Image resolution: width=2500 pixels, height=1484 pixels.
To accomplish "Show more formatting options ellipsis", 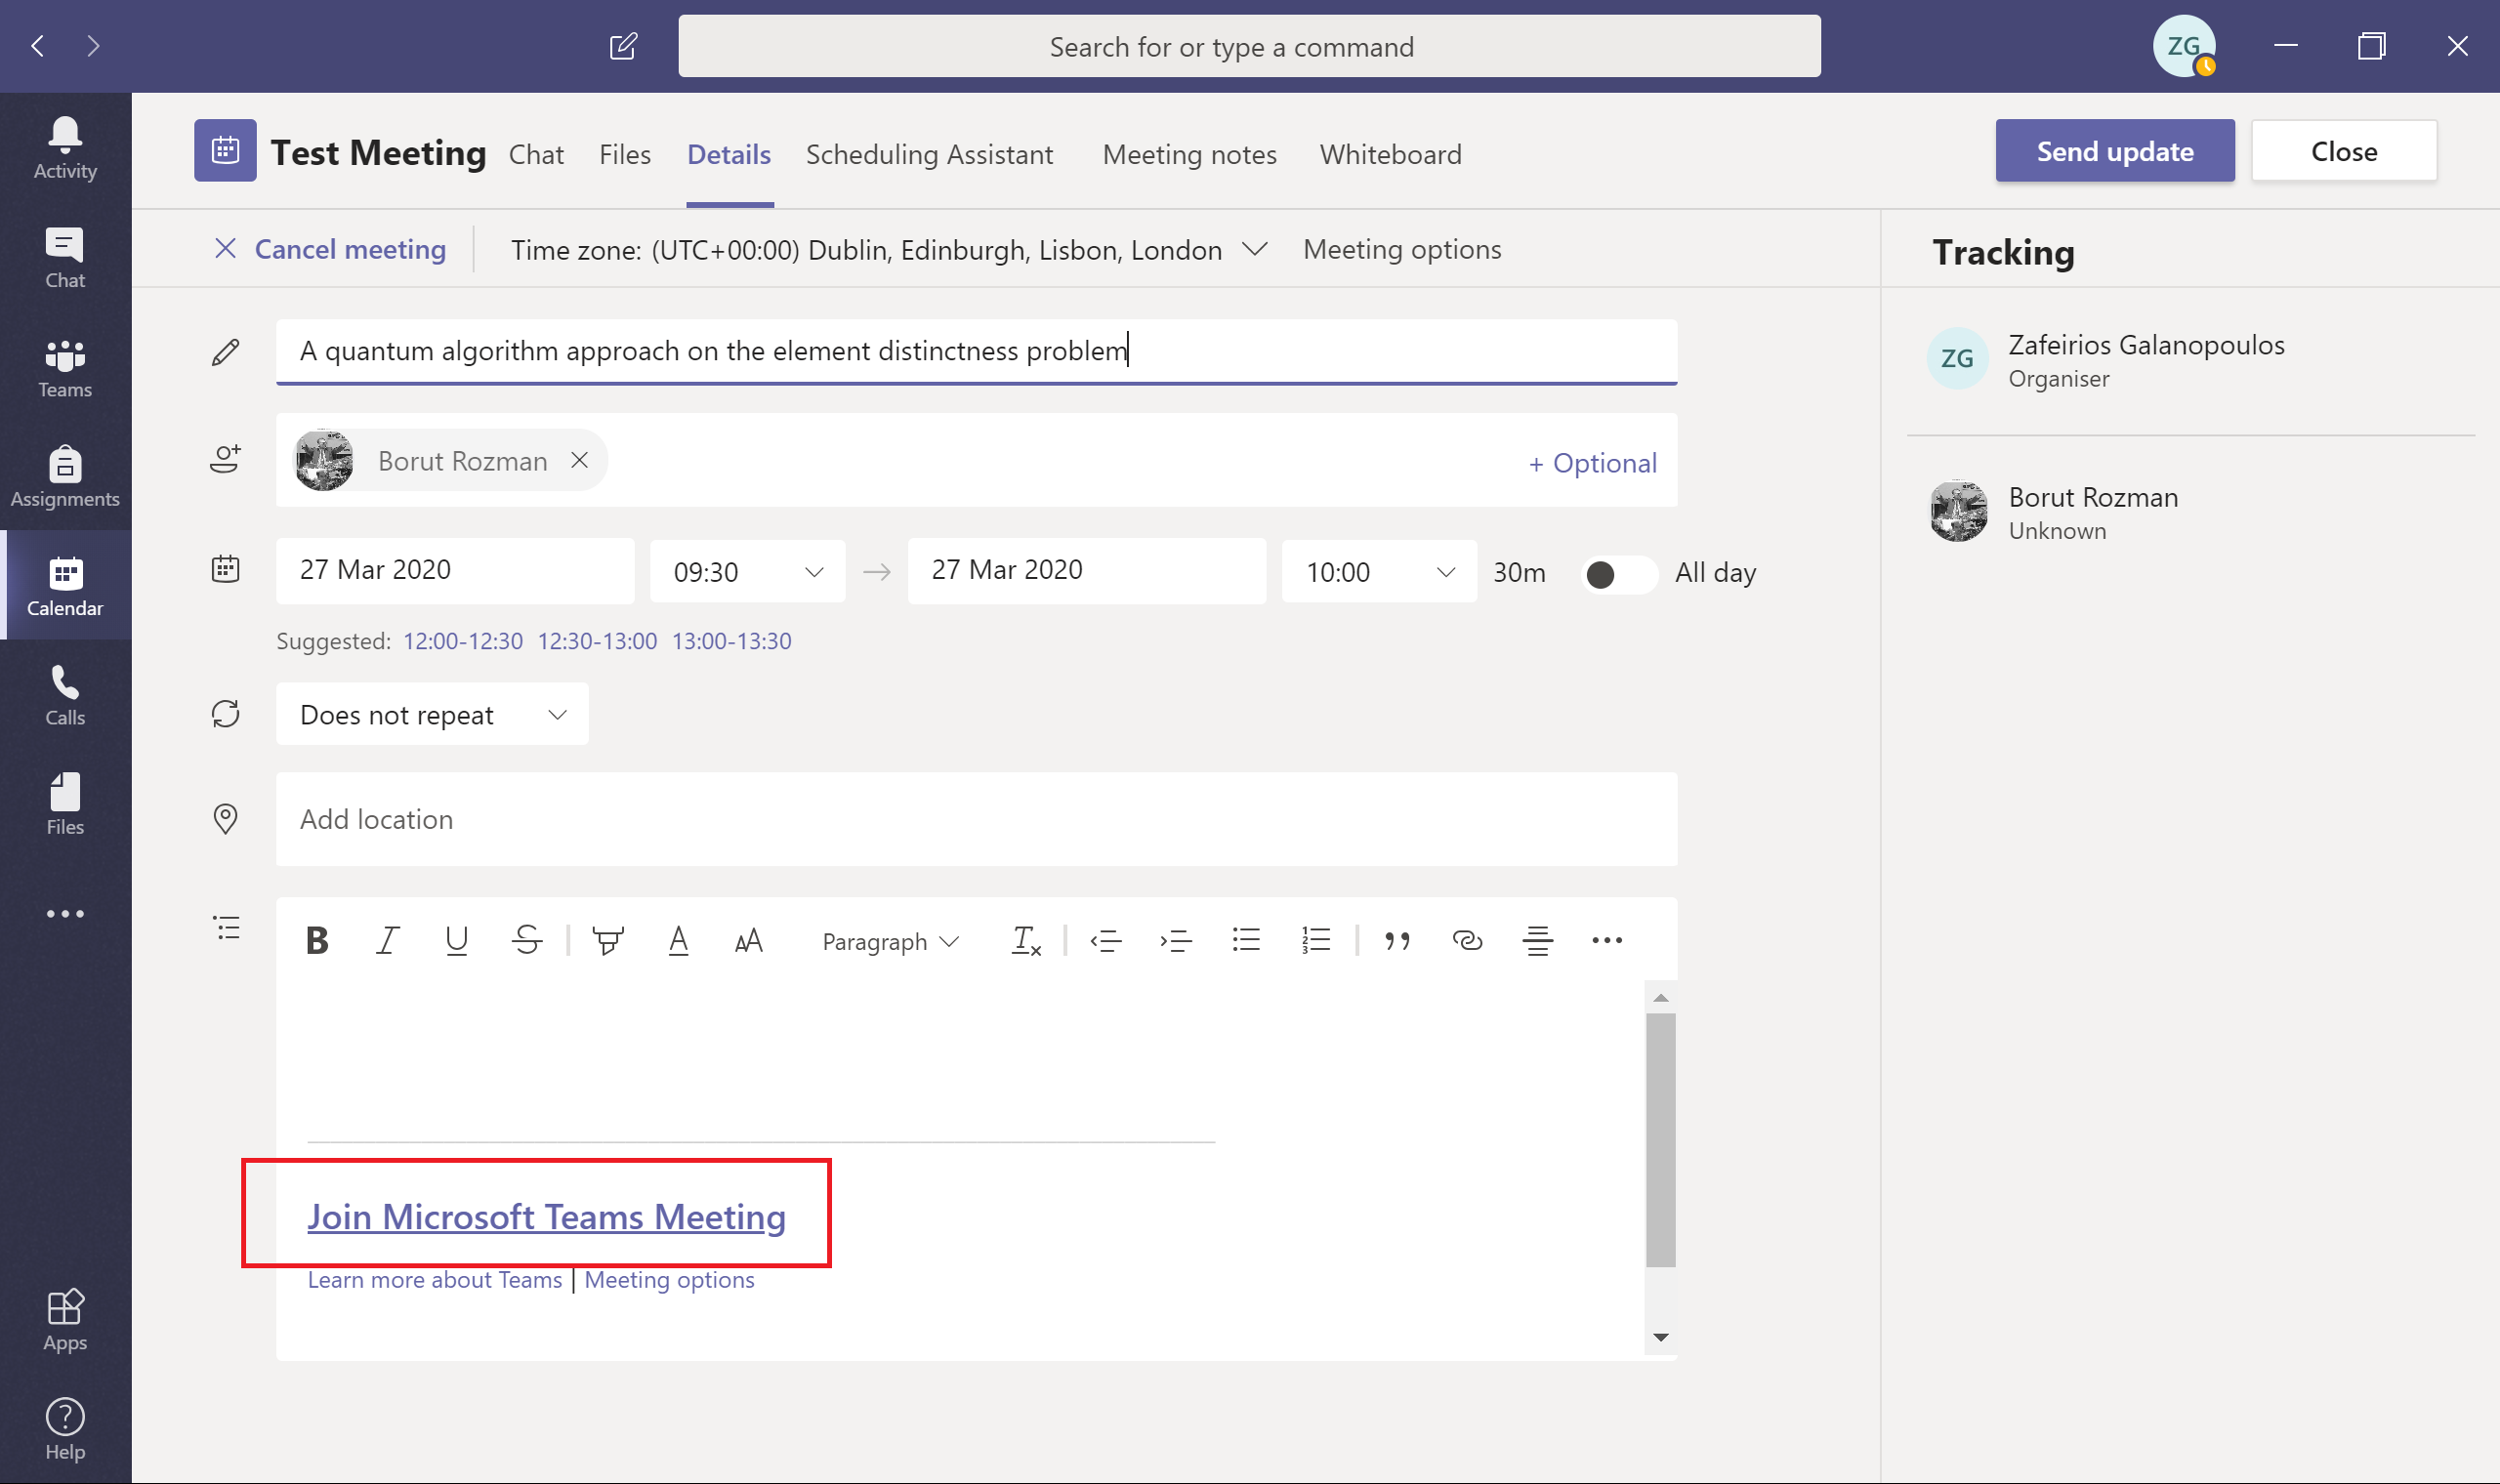I will pos(1607,940).
